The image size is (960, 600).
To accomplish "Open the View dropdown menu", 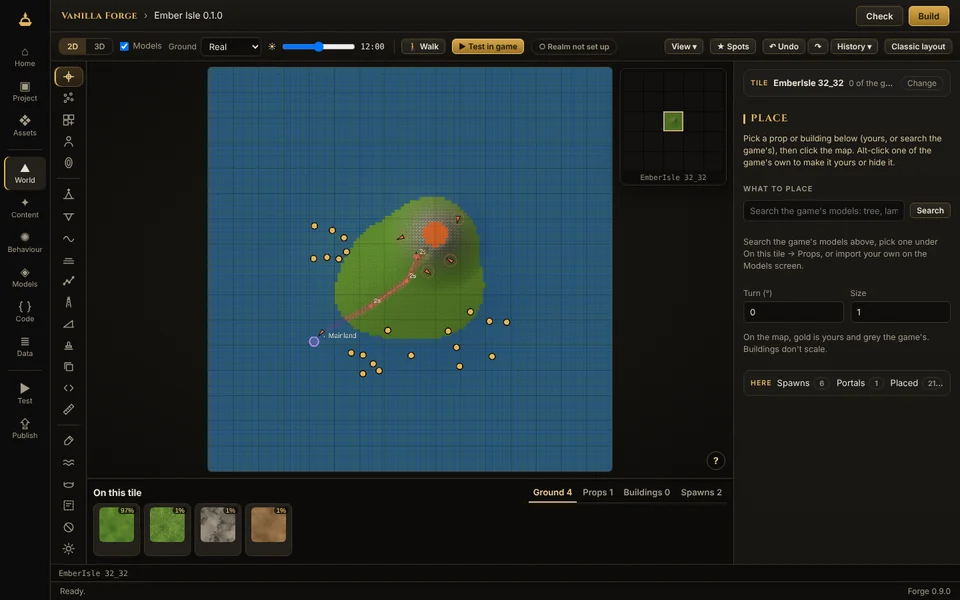I will 684,47.
